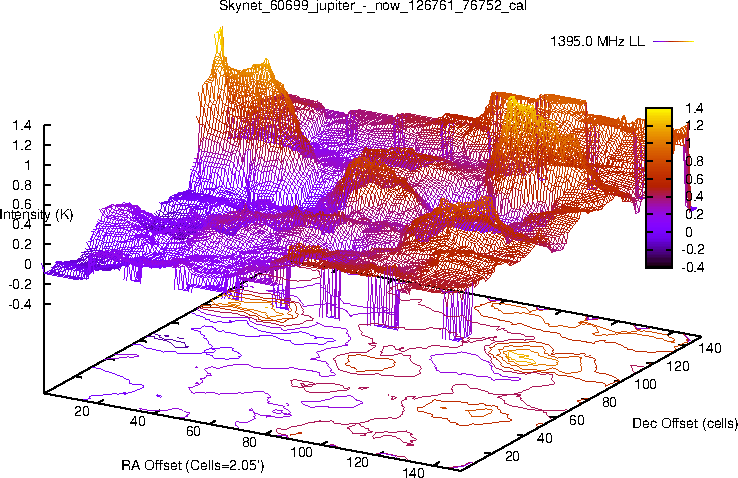Click the 20 tick on Dec Offset axis
The width and height of the screenshot is (738, 478).
pyautogui.click(x=512, y=456)
